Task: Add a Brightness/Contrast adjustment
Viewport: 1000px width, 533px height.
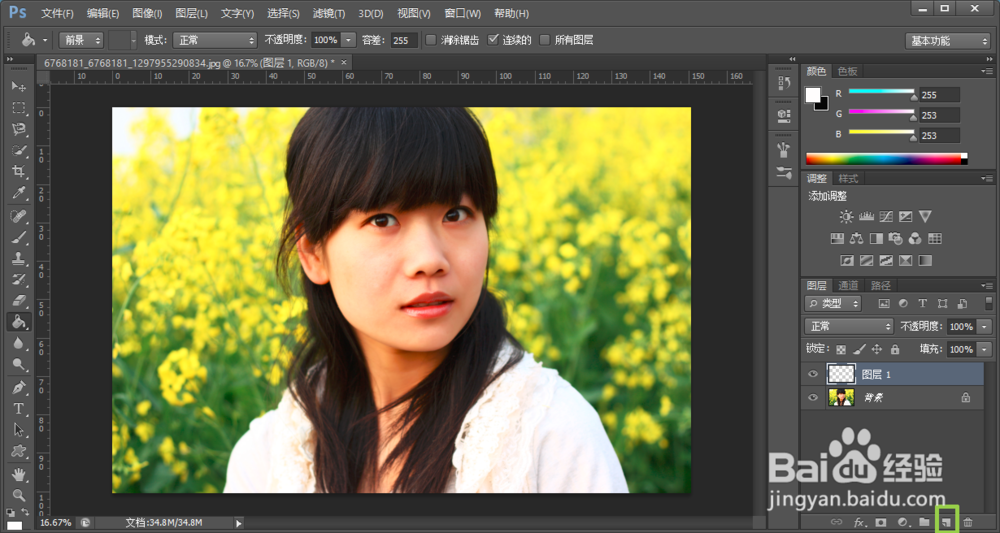Action: click(846, 217)
